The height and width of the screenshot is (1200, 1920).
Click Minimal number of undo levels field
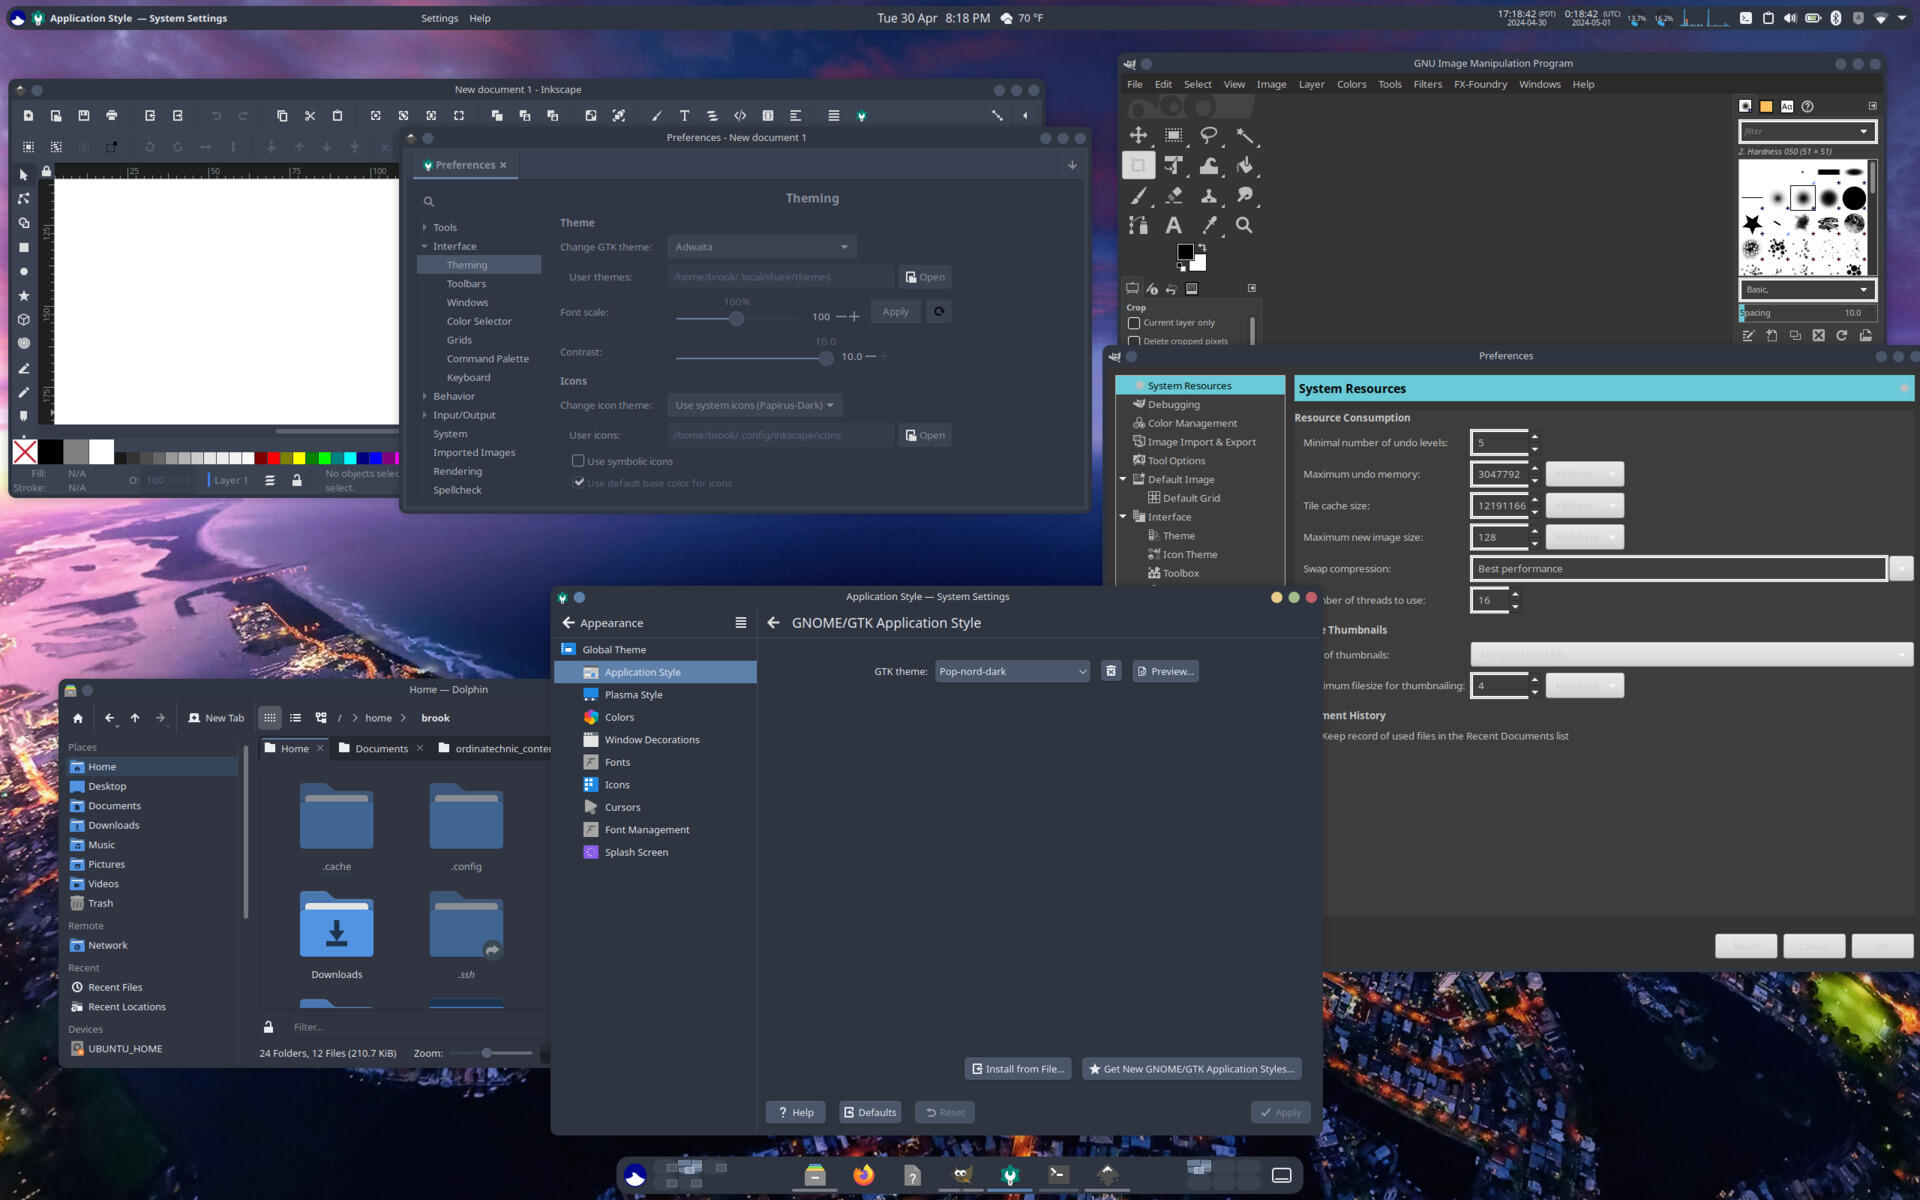click(1498, 443)
